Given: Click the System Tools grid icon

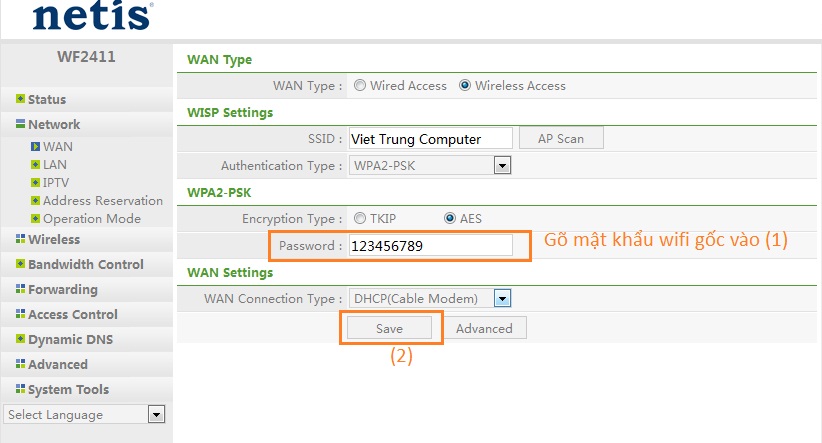Looking at the screenshot, I should (20, 389).
